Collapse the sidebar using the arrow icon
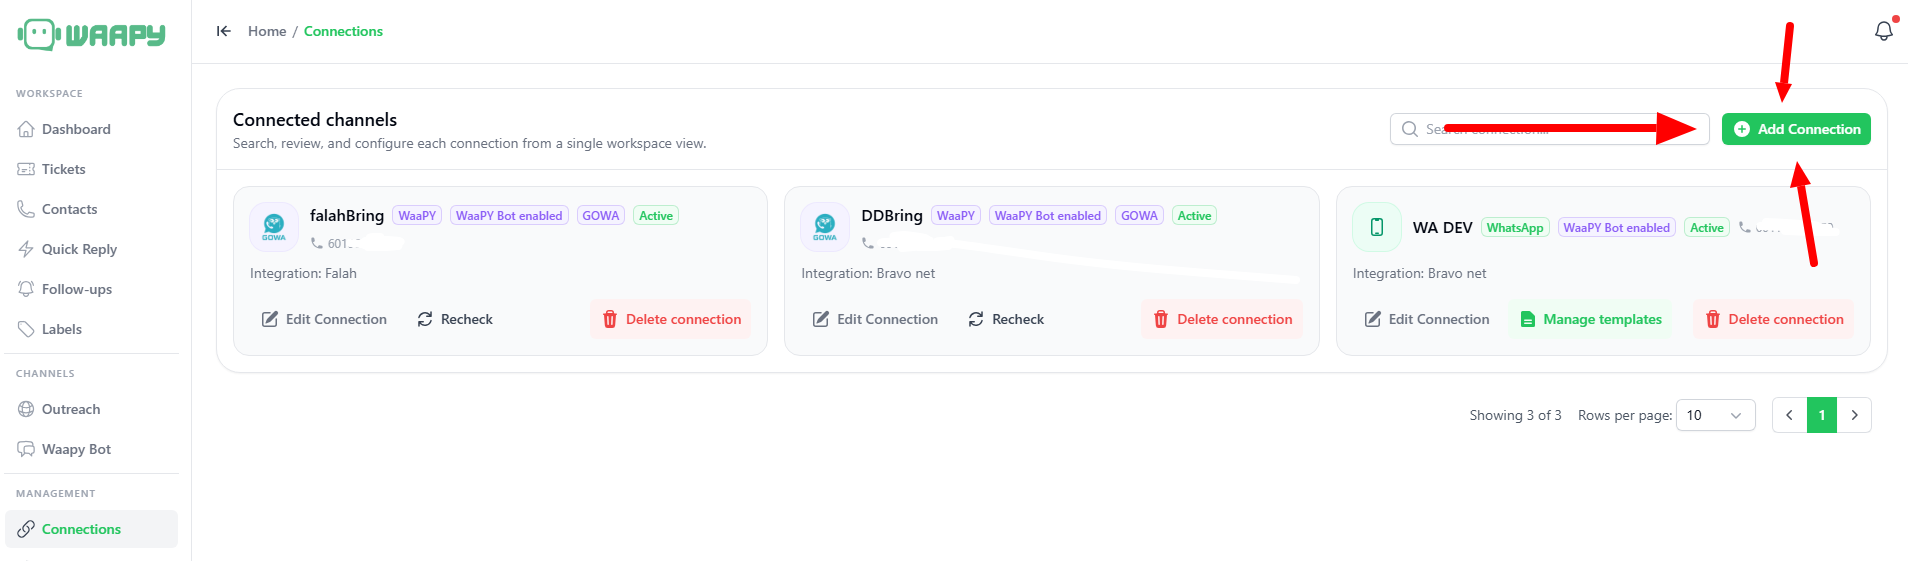 (224, 31)
